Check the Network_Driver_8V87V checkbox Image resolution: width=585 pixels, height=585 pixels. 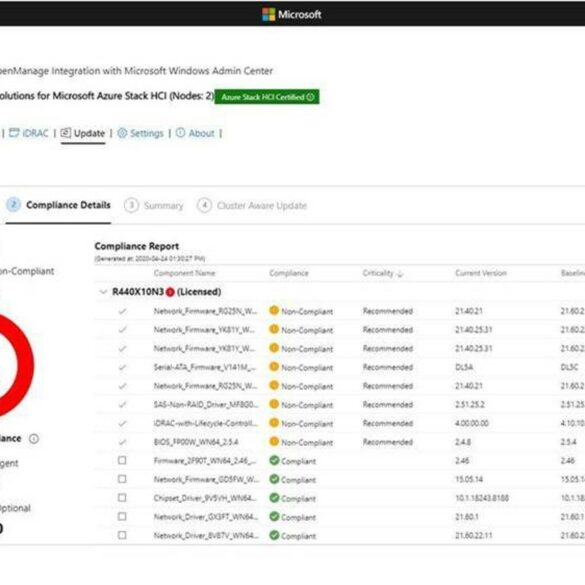pos(122,535)
